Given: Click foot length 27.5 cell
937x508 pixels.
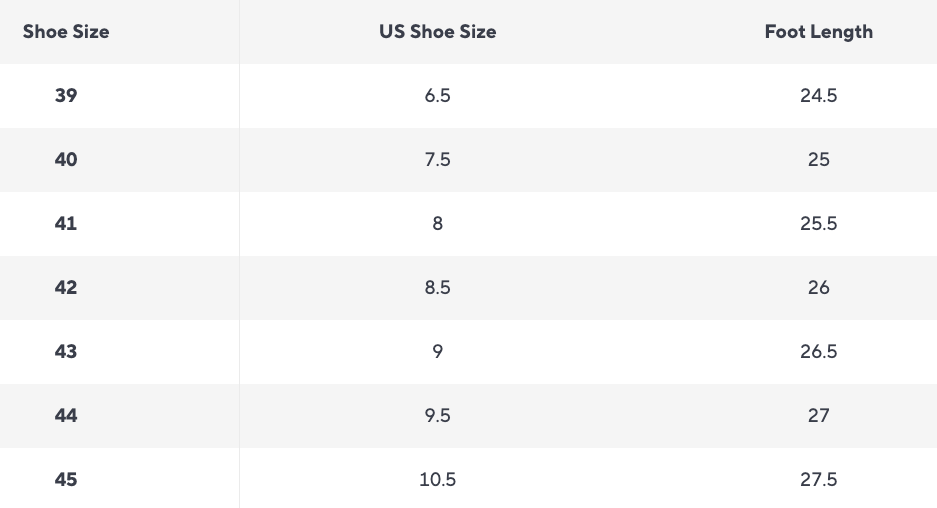Looking at the screenshot, I should pyautogui.click(x=818, y=480).
